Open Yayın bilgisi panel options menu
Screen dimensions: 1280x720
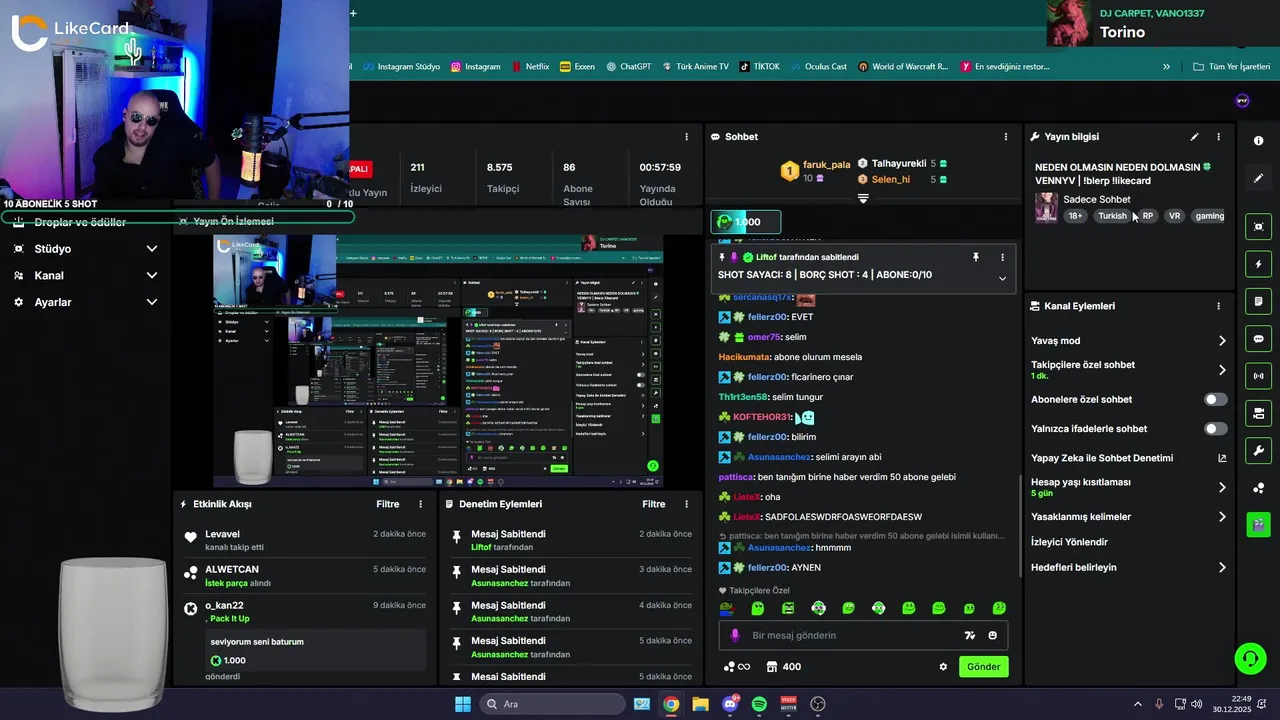coord(1218,137)
